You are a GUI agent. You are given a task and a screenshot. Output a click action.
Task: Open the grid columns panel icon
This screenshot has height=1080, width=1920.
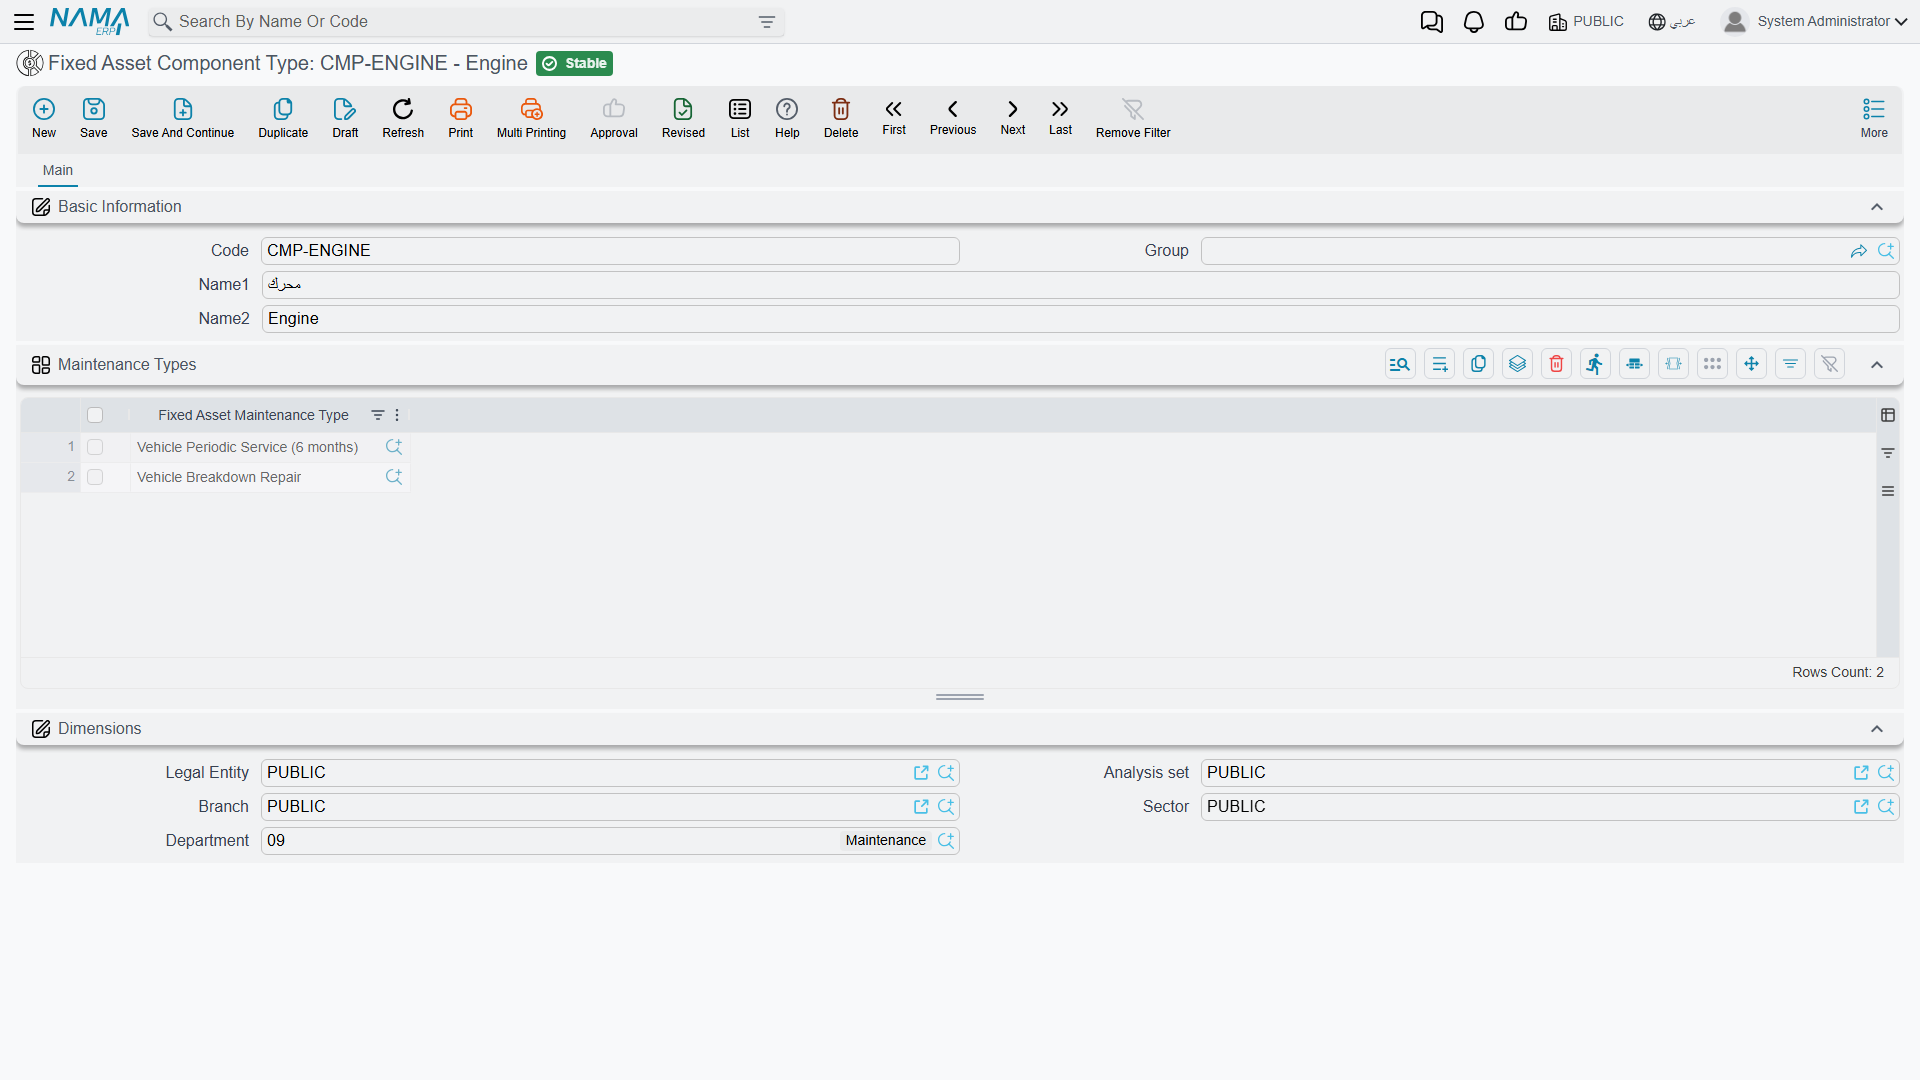[x=1888, y=415]
